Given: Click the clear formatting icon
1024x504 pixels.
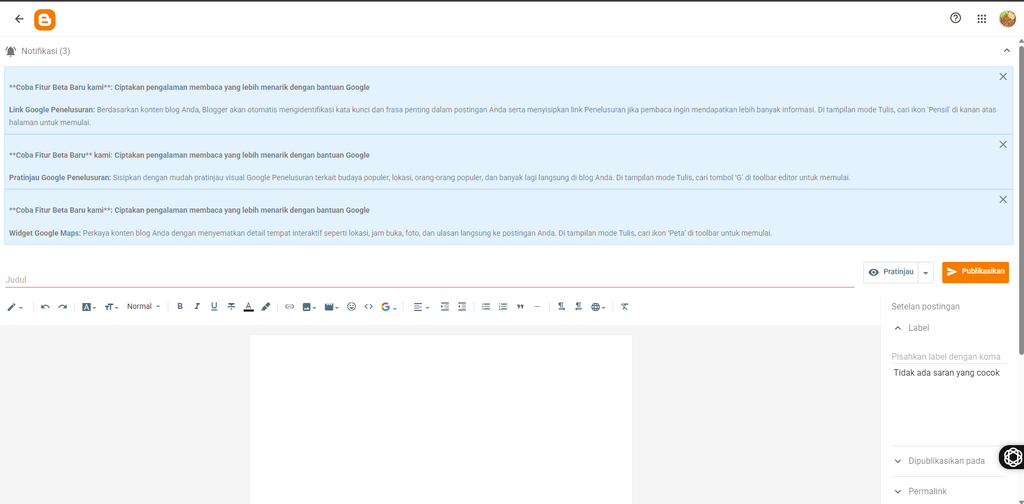Looking at the screenshot, I should tap(624, 306).
